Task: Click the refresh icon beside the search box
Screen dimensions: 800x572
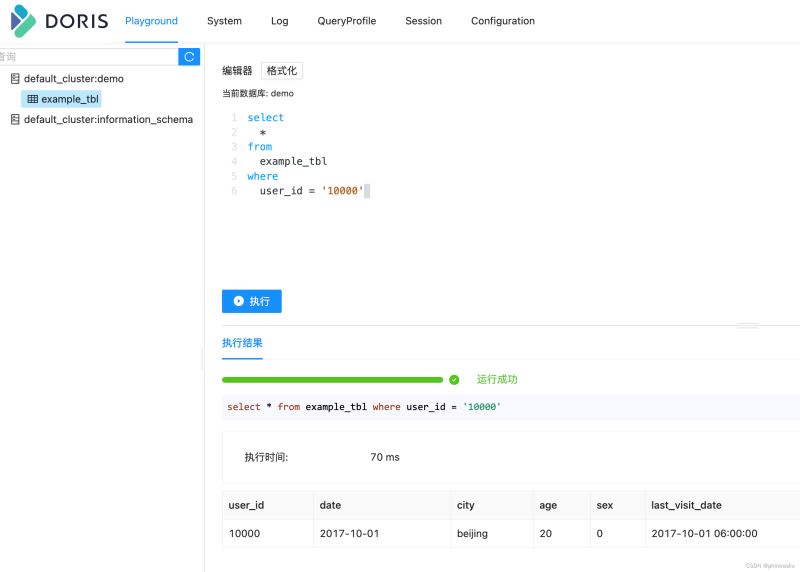Action: point(189,57)
